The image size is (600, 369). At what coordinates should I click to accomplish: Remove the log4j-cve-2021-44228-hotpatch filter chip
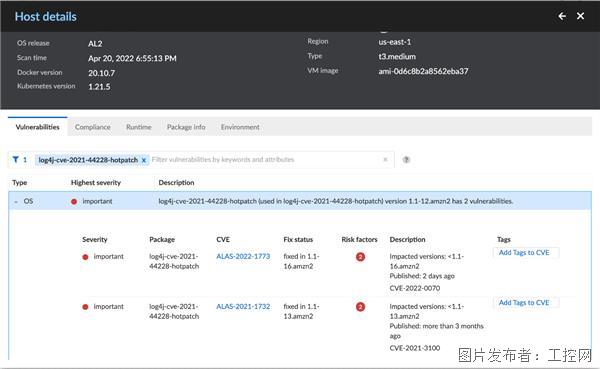coord(143,160)
